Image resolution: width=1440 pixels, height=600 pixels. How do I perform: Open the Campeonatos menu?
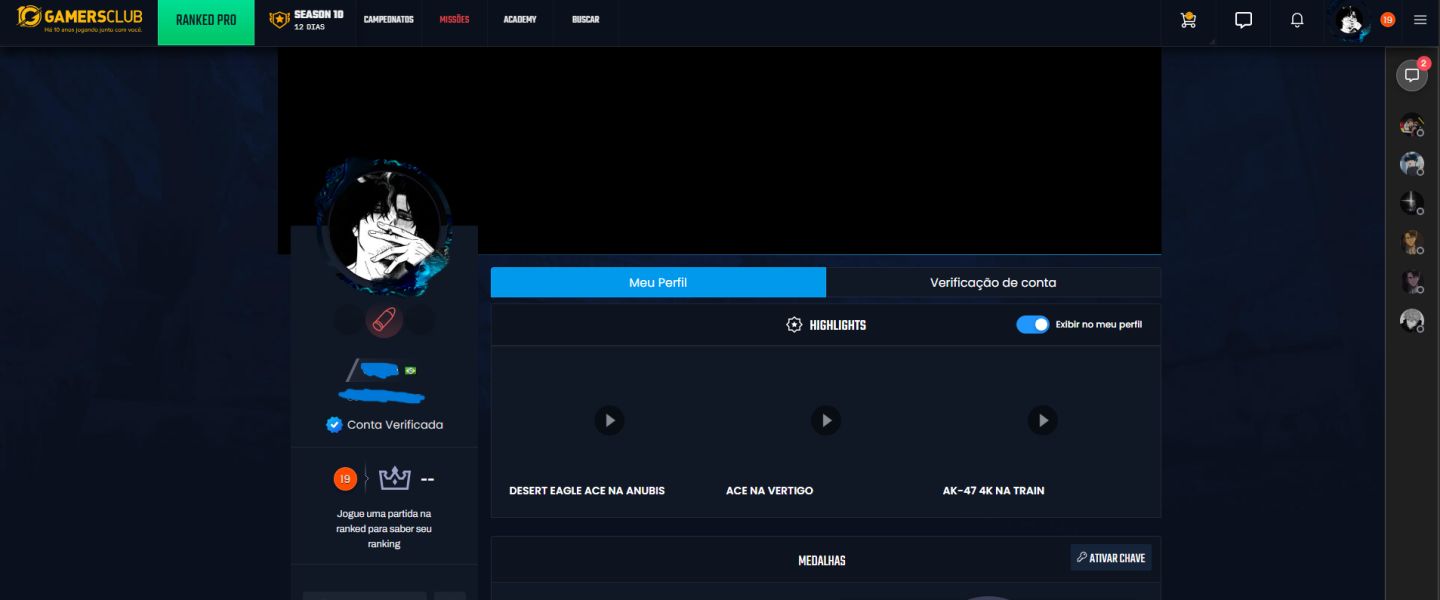[388, 20]
